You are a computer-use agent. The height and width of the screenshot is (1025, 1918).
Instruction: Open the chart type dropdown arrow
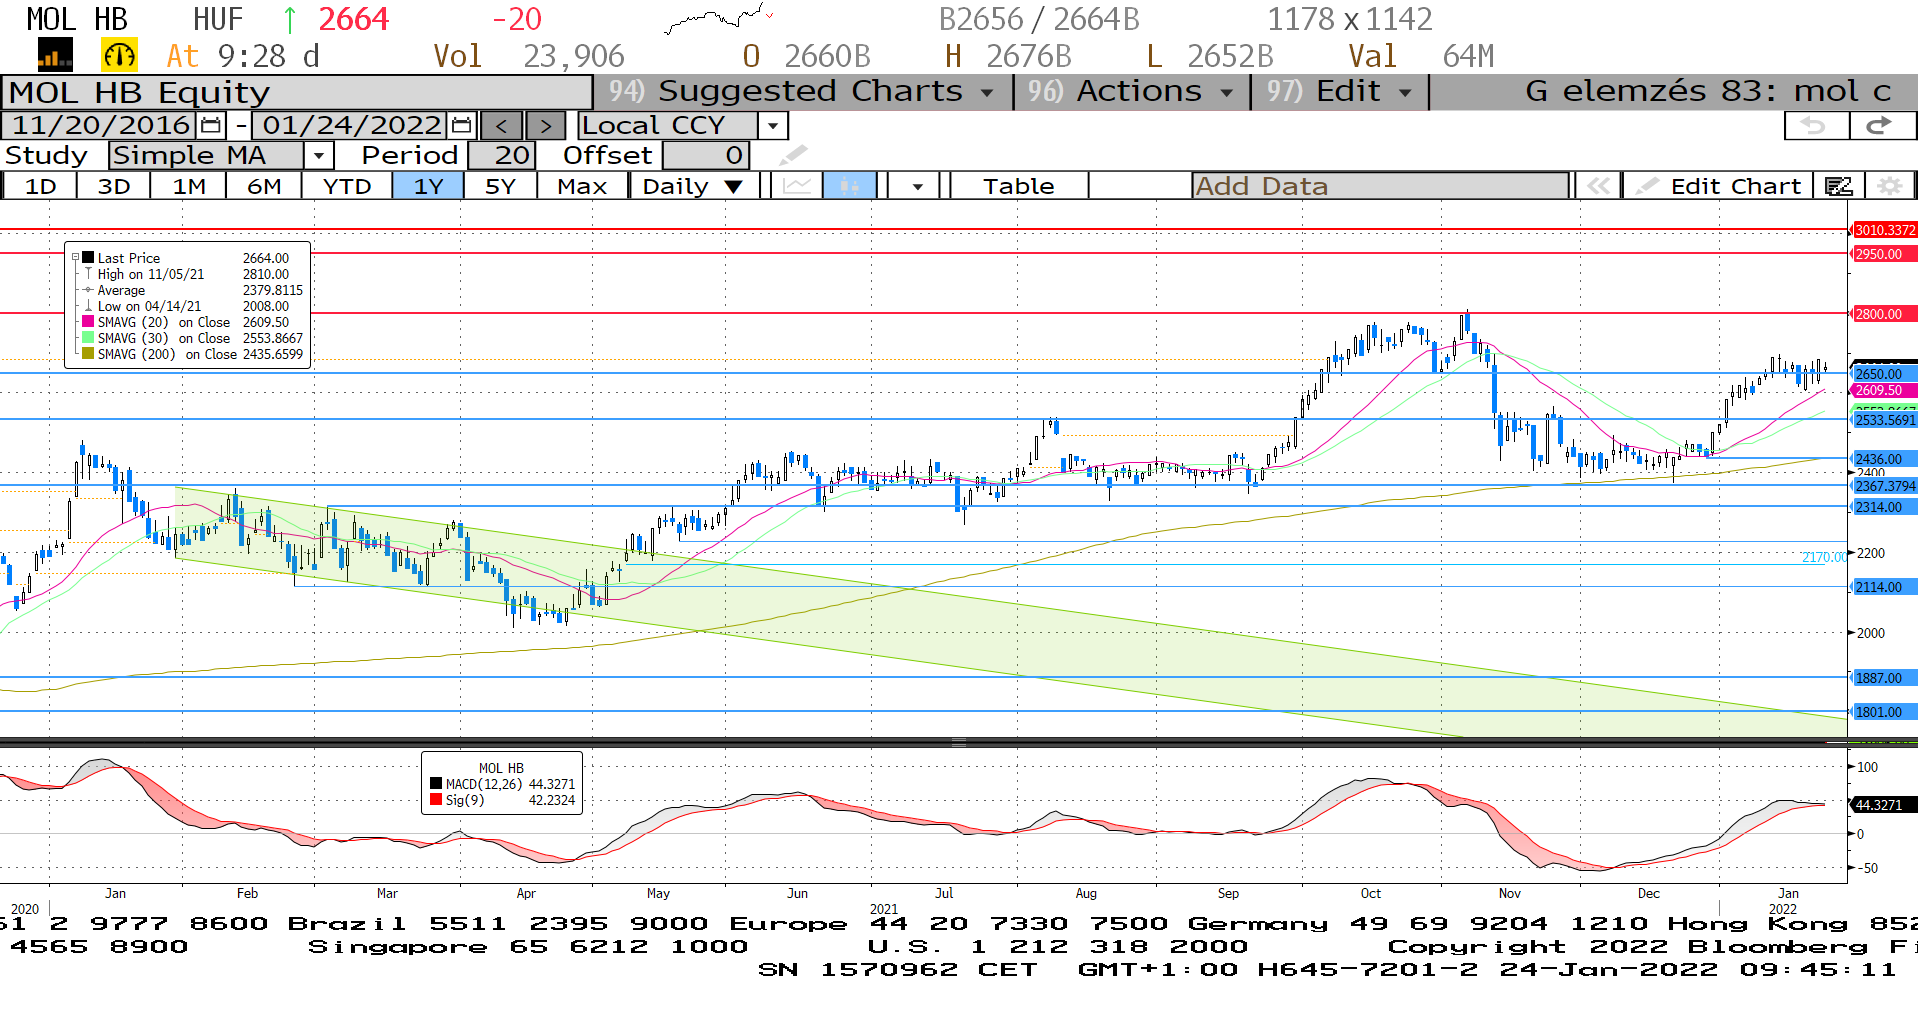(x=917, y=186)
